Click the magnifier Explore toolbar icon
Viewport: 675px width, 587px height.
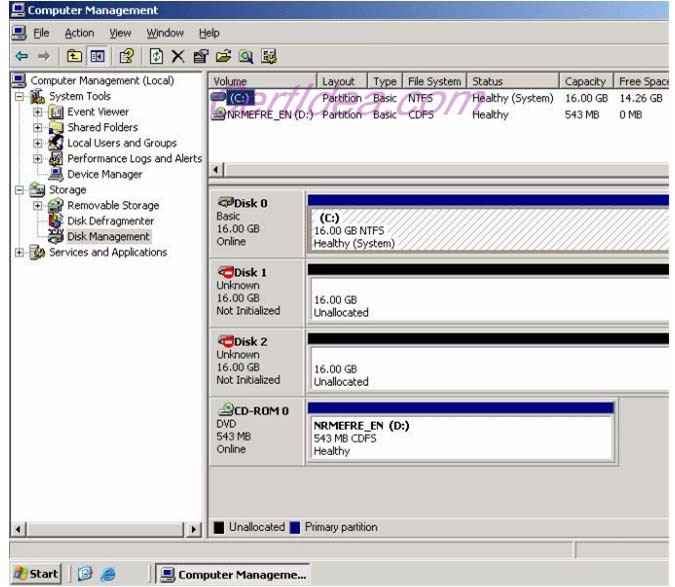246,56
